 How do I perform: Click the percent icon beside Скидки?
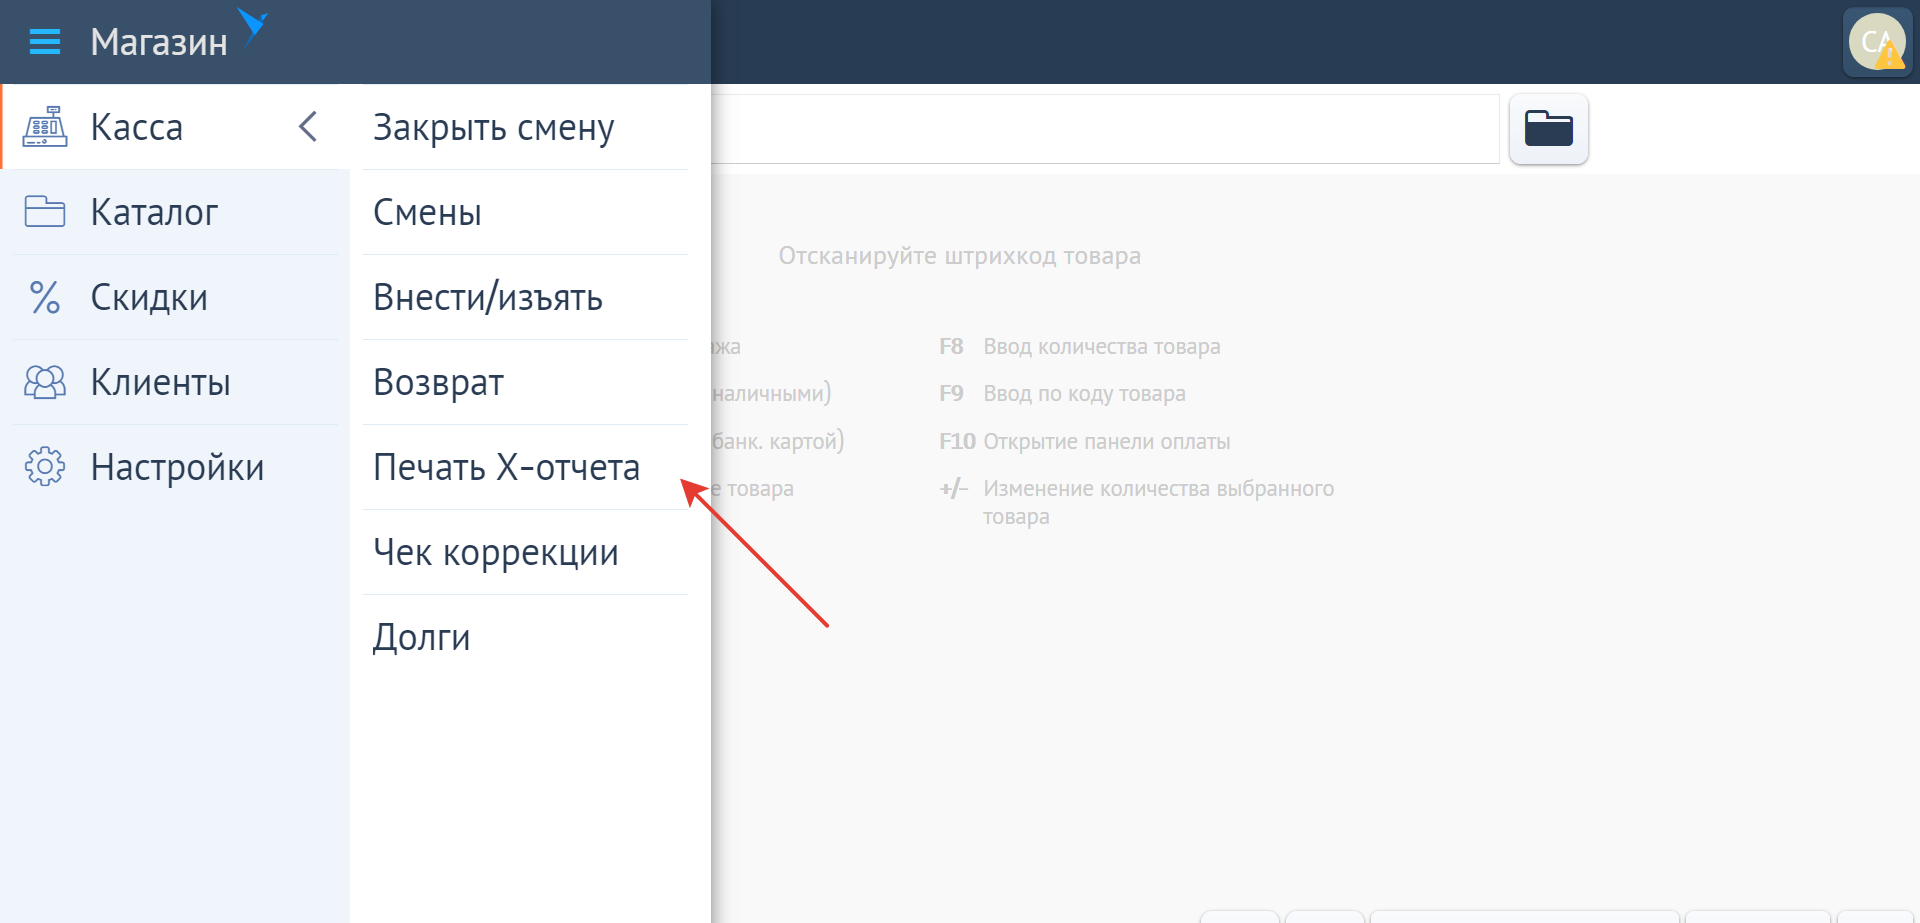45,297
